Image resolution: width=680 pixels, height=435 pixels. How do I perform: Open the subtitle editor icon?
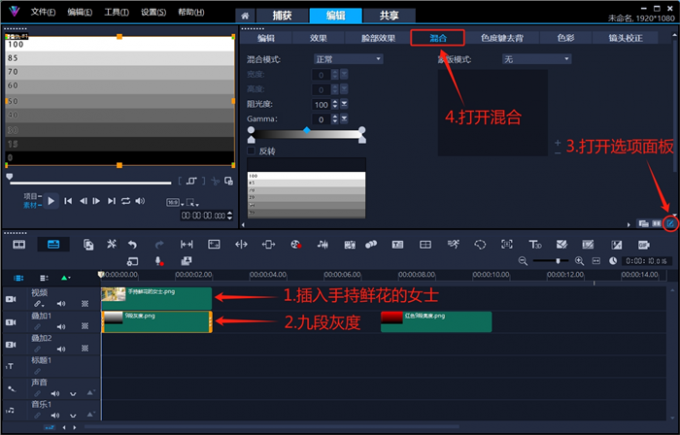point(398,245)
